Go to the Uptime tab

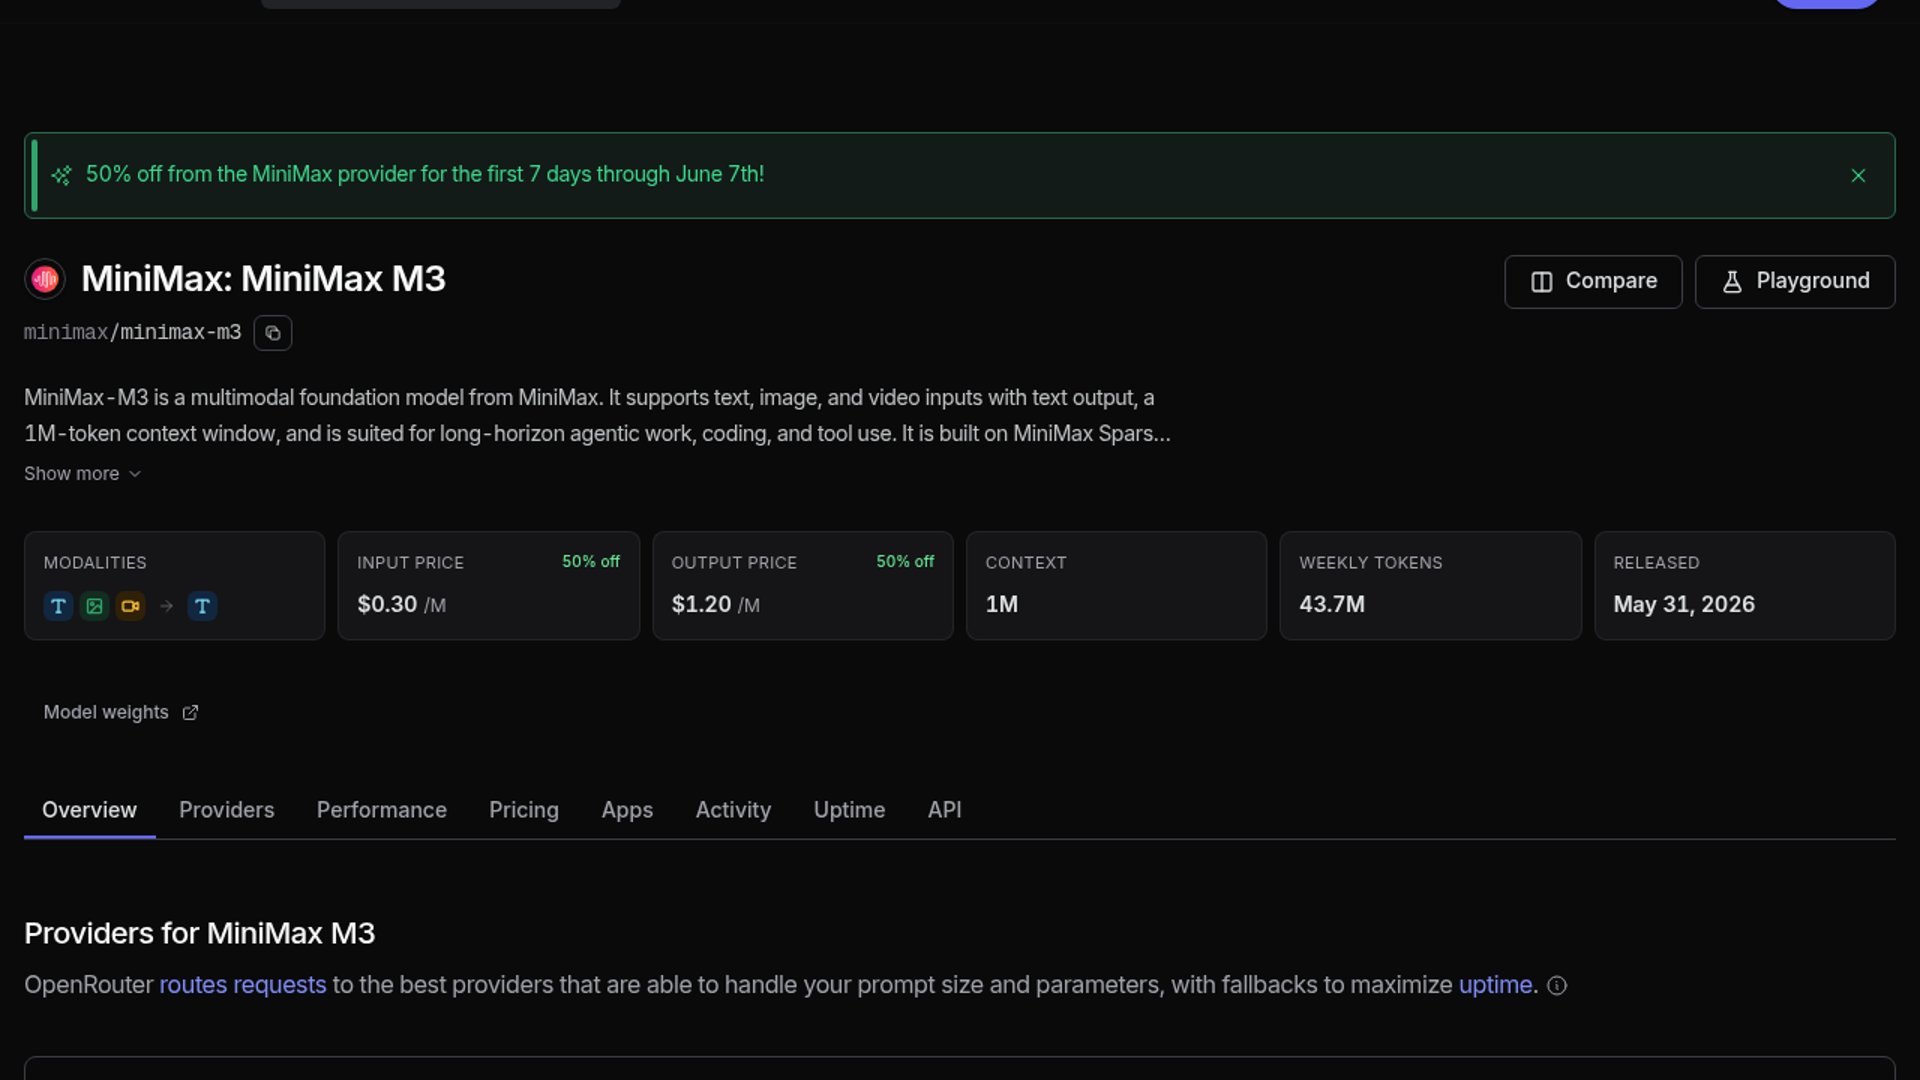point(849,810)
